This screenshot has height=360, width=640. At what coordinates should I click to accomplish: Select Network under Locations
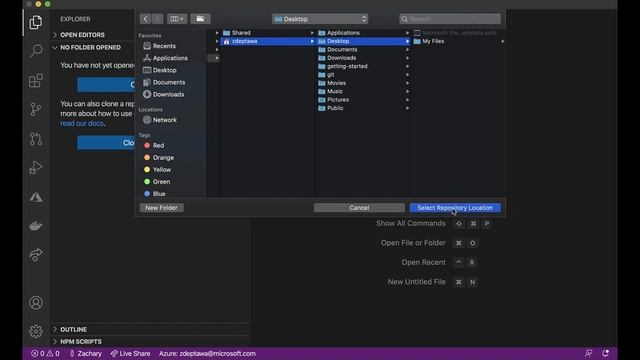(160, 120)
